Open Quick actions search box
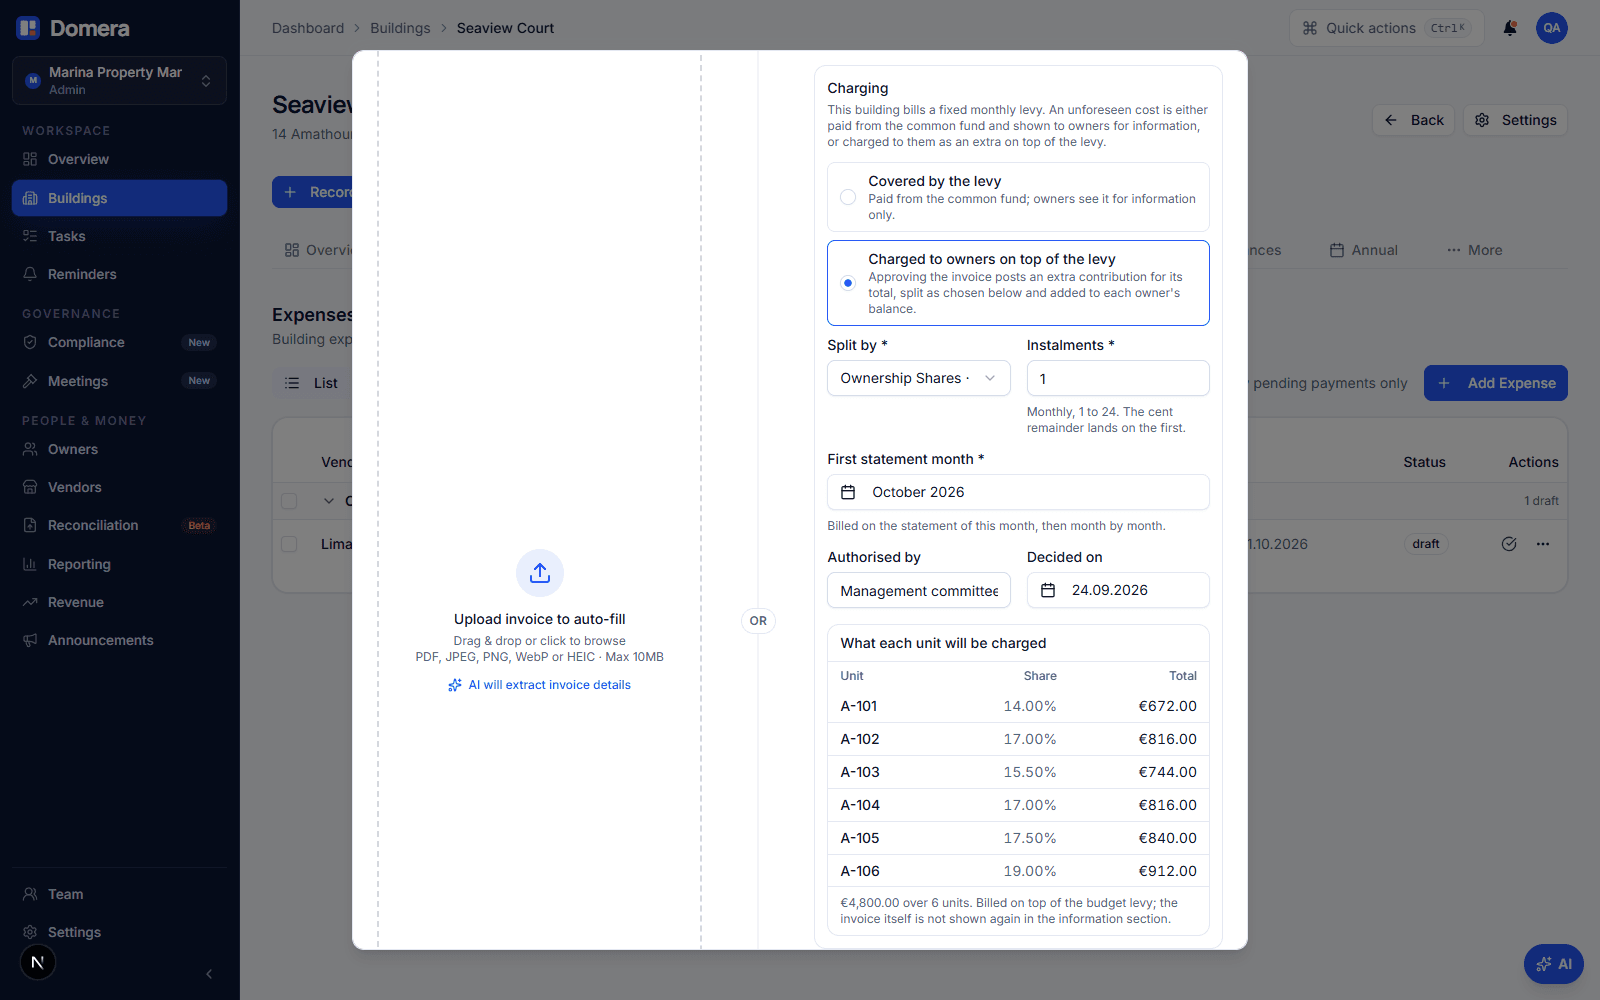The image size is (1600, 1000). pos(1387,28)
